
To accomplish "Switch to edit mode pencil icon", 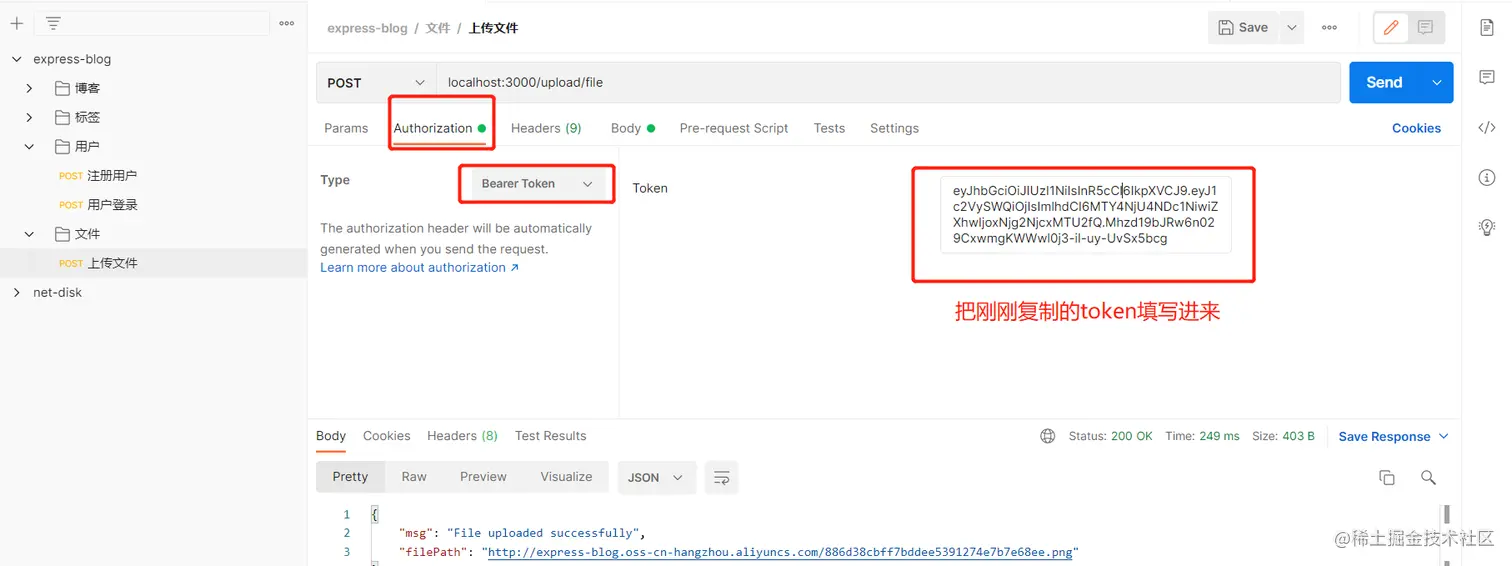I will tap(1390, 28).
